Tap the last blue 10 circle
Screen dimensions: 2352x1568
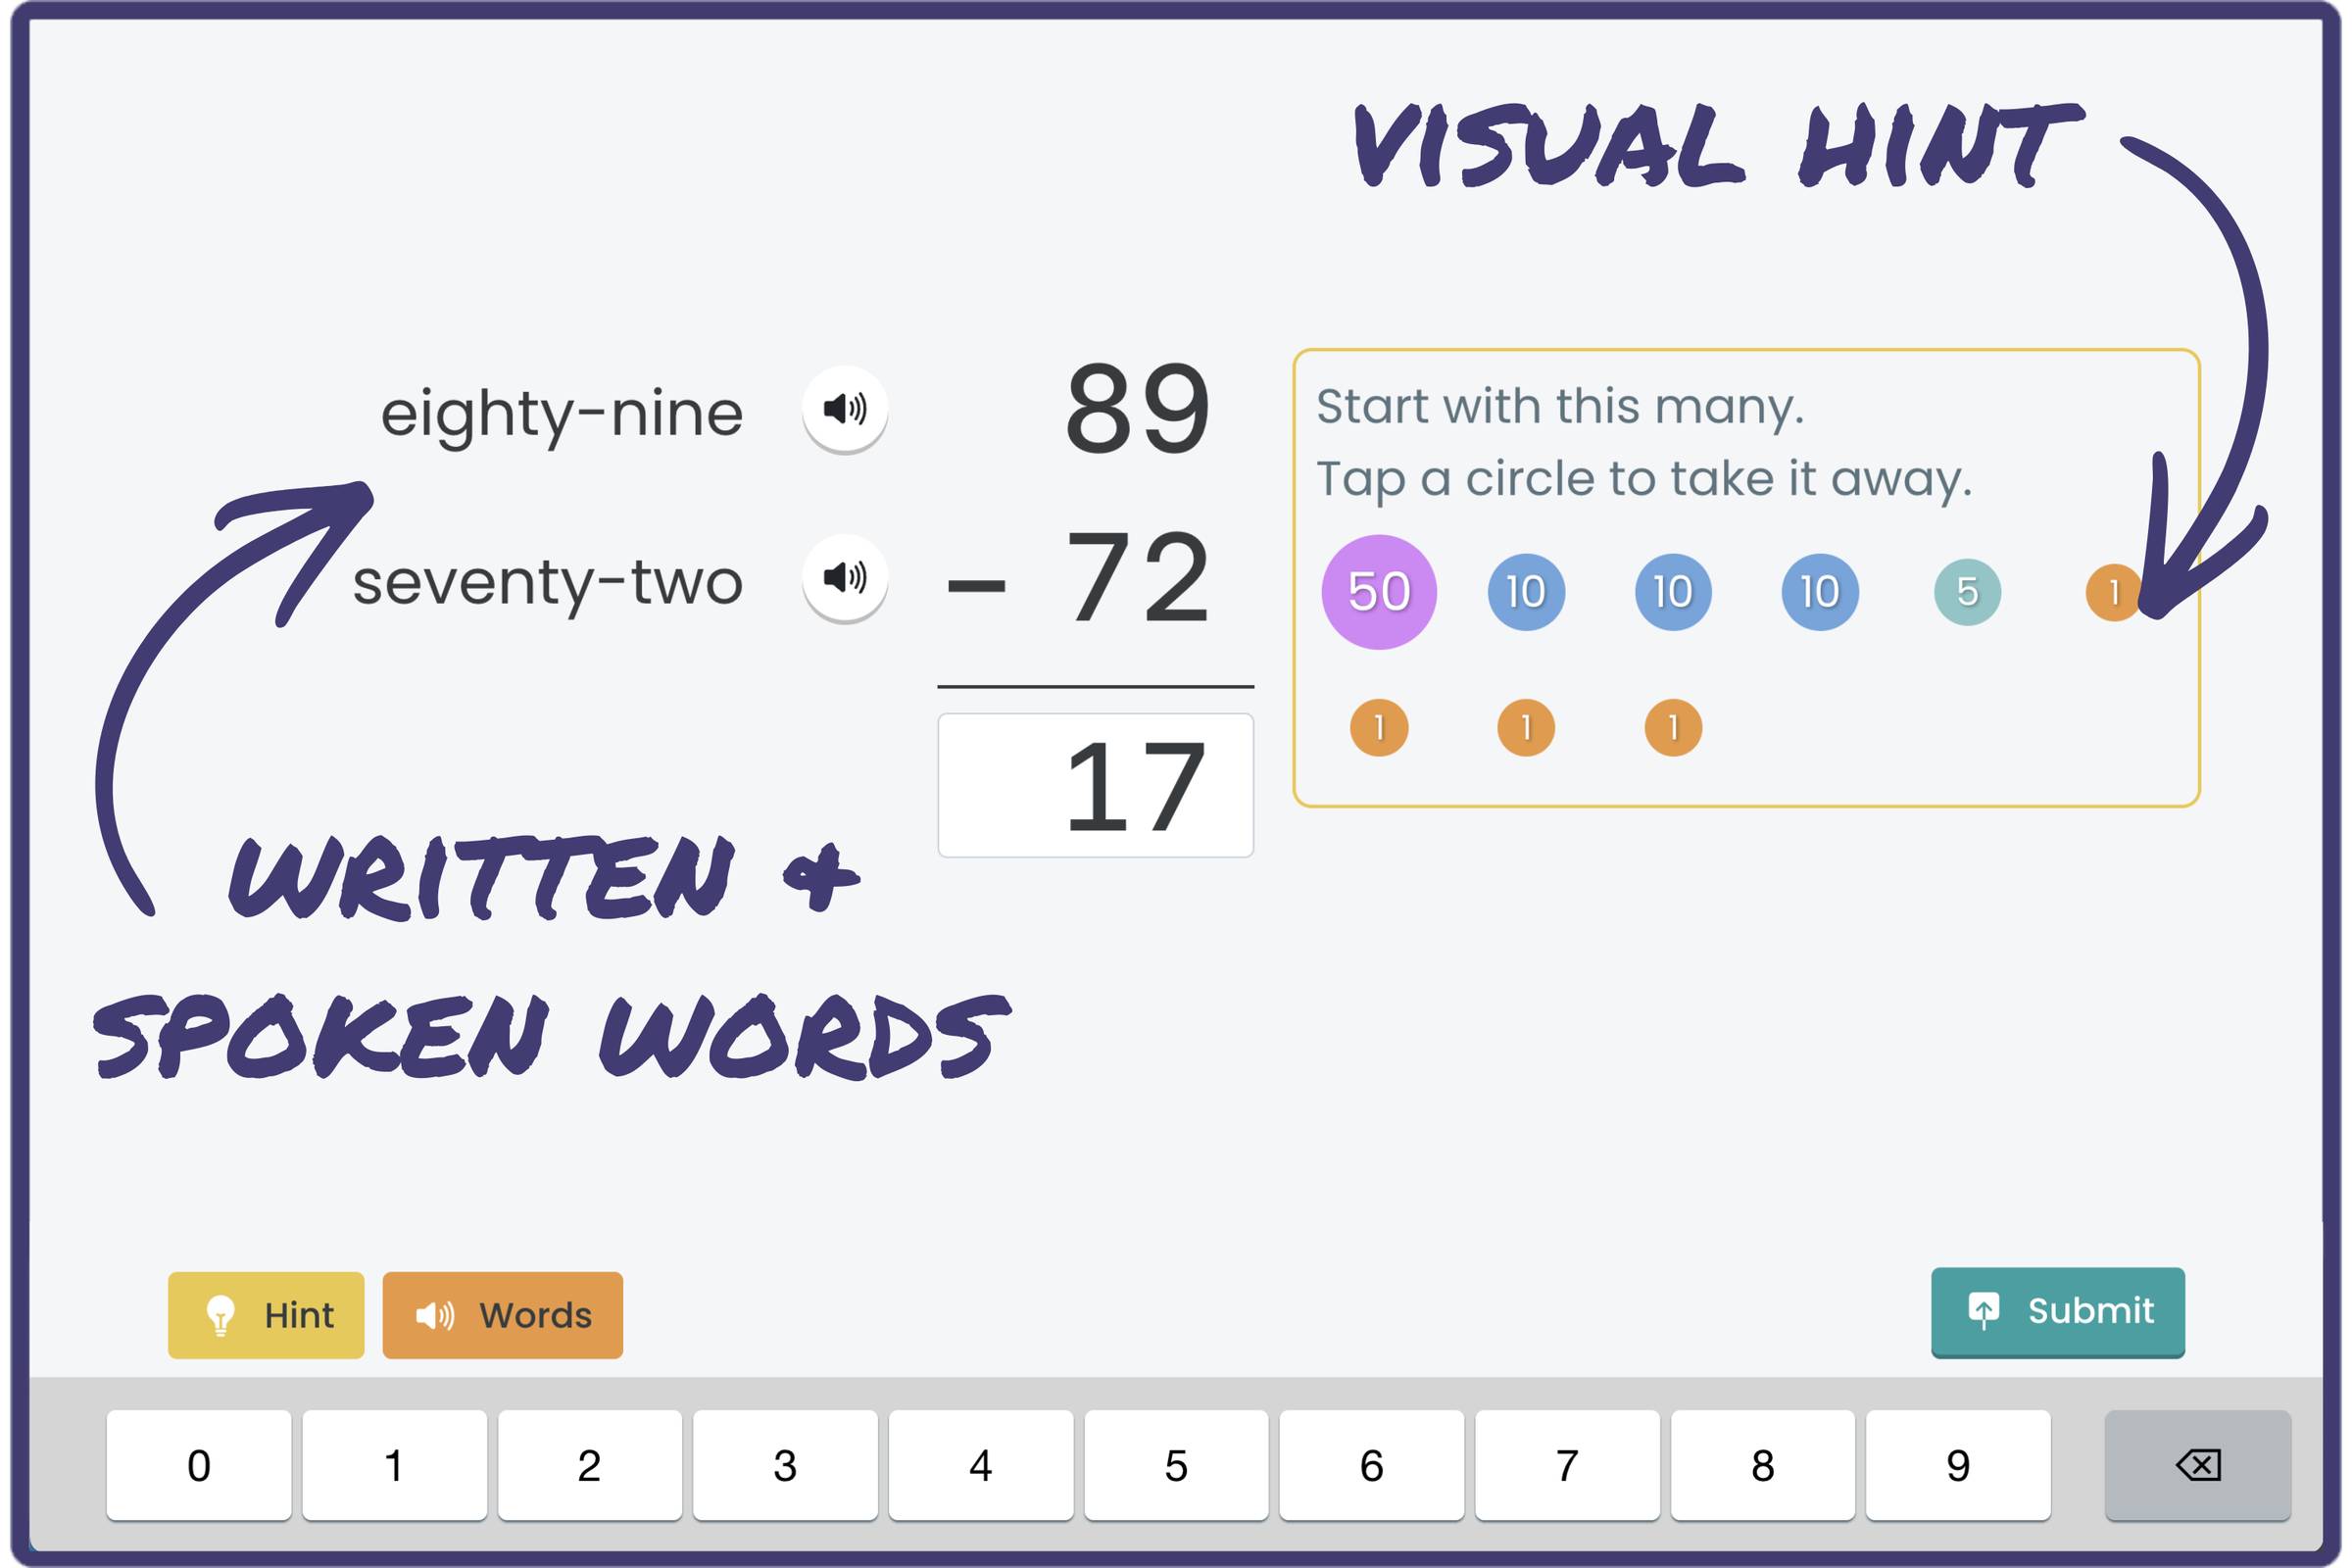coord(1819,592)
